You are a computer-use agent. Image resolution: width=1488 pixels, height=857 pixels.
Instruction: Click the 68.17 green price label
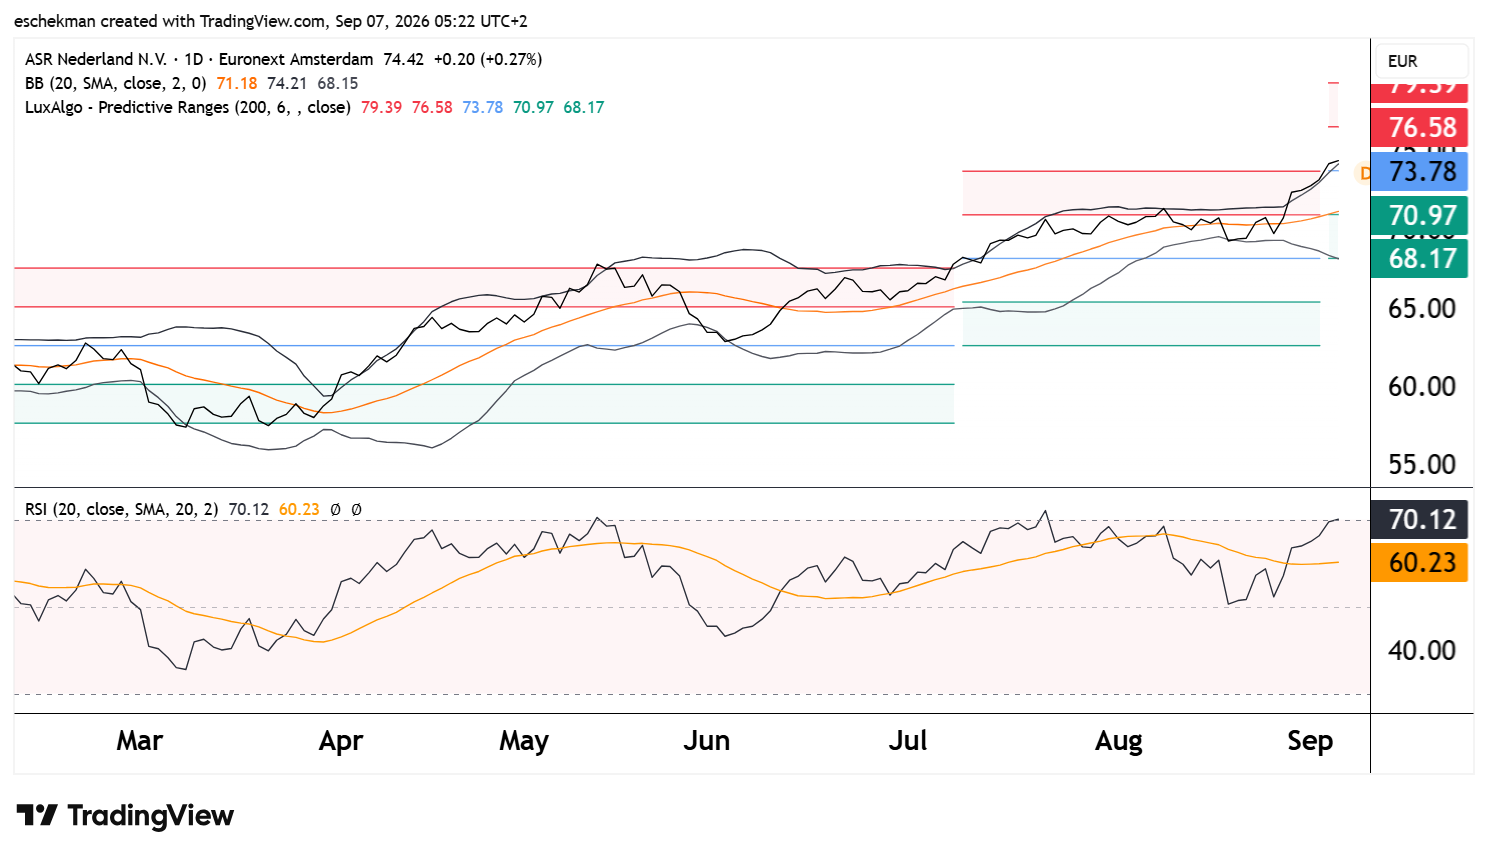[1419, 259]
